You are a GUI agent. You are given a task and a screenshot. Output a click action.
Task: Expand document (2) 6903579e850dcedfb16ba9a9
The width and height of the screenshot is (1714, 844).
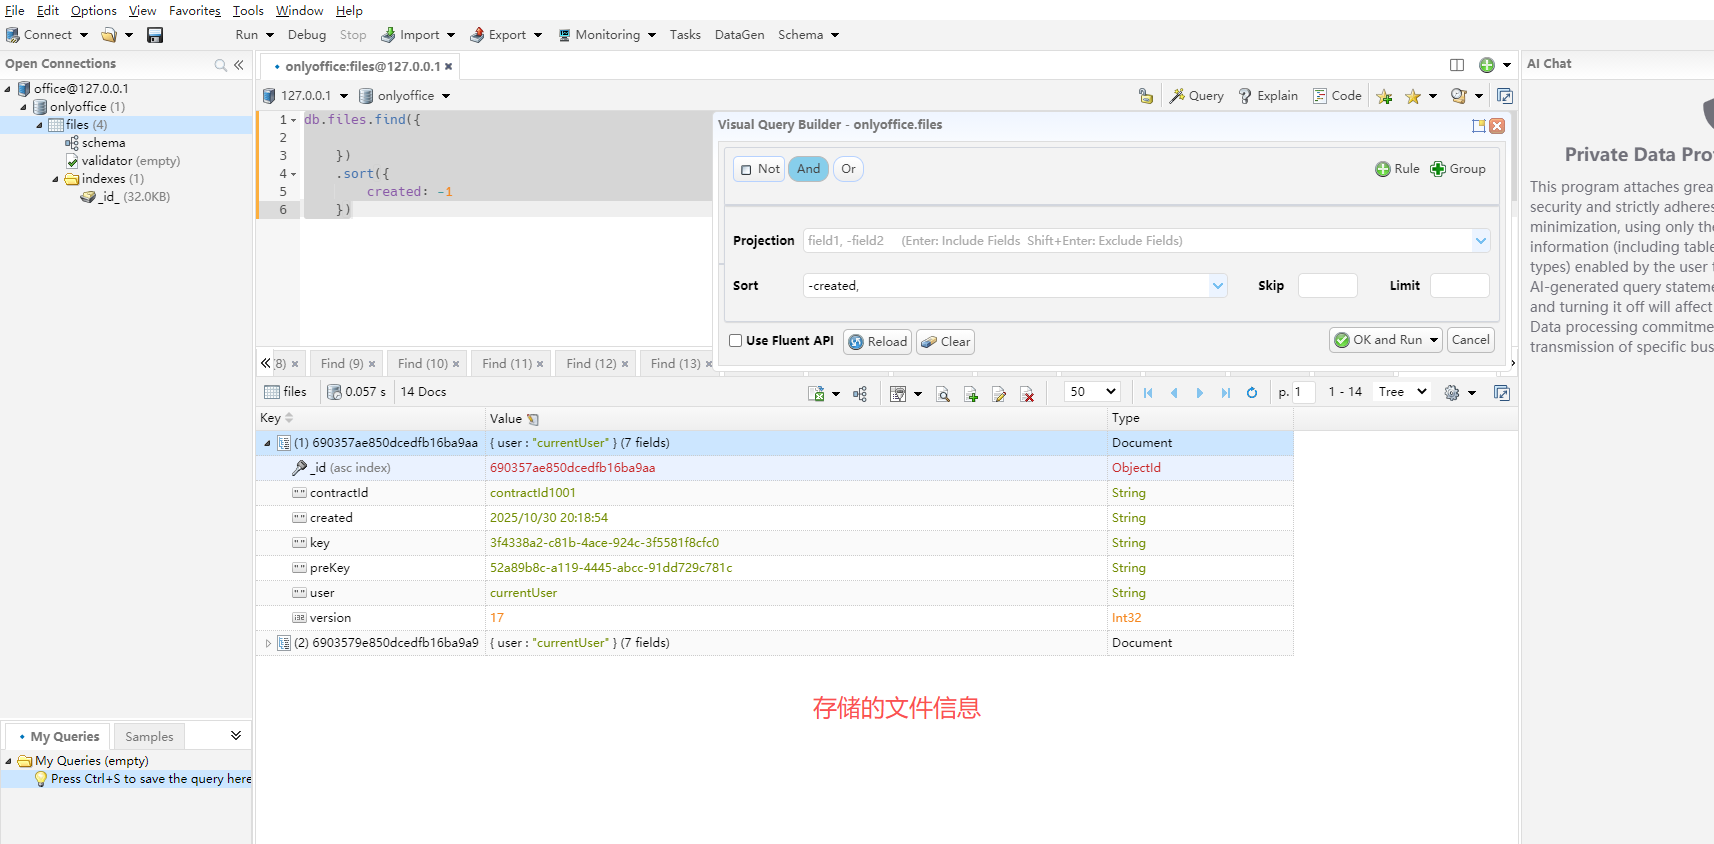[x=268, y=643]
